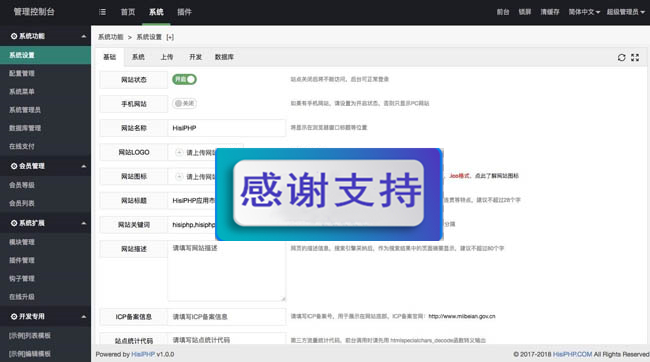Click the 站点统计代码 input field
Viewport: 650px width, 362px height.
pos(227,339)
